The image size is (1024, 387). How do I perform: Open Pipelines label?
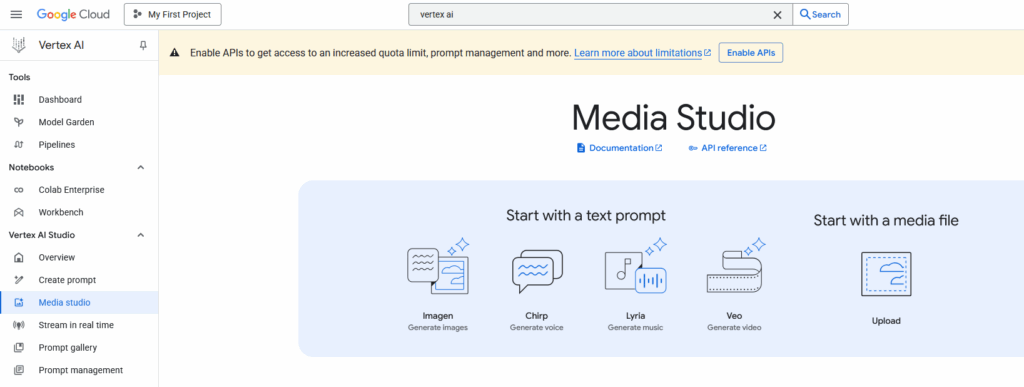coord(57,145)
